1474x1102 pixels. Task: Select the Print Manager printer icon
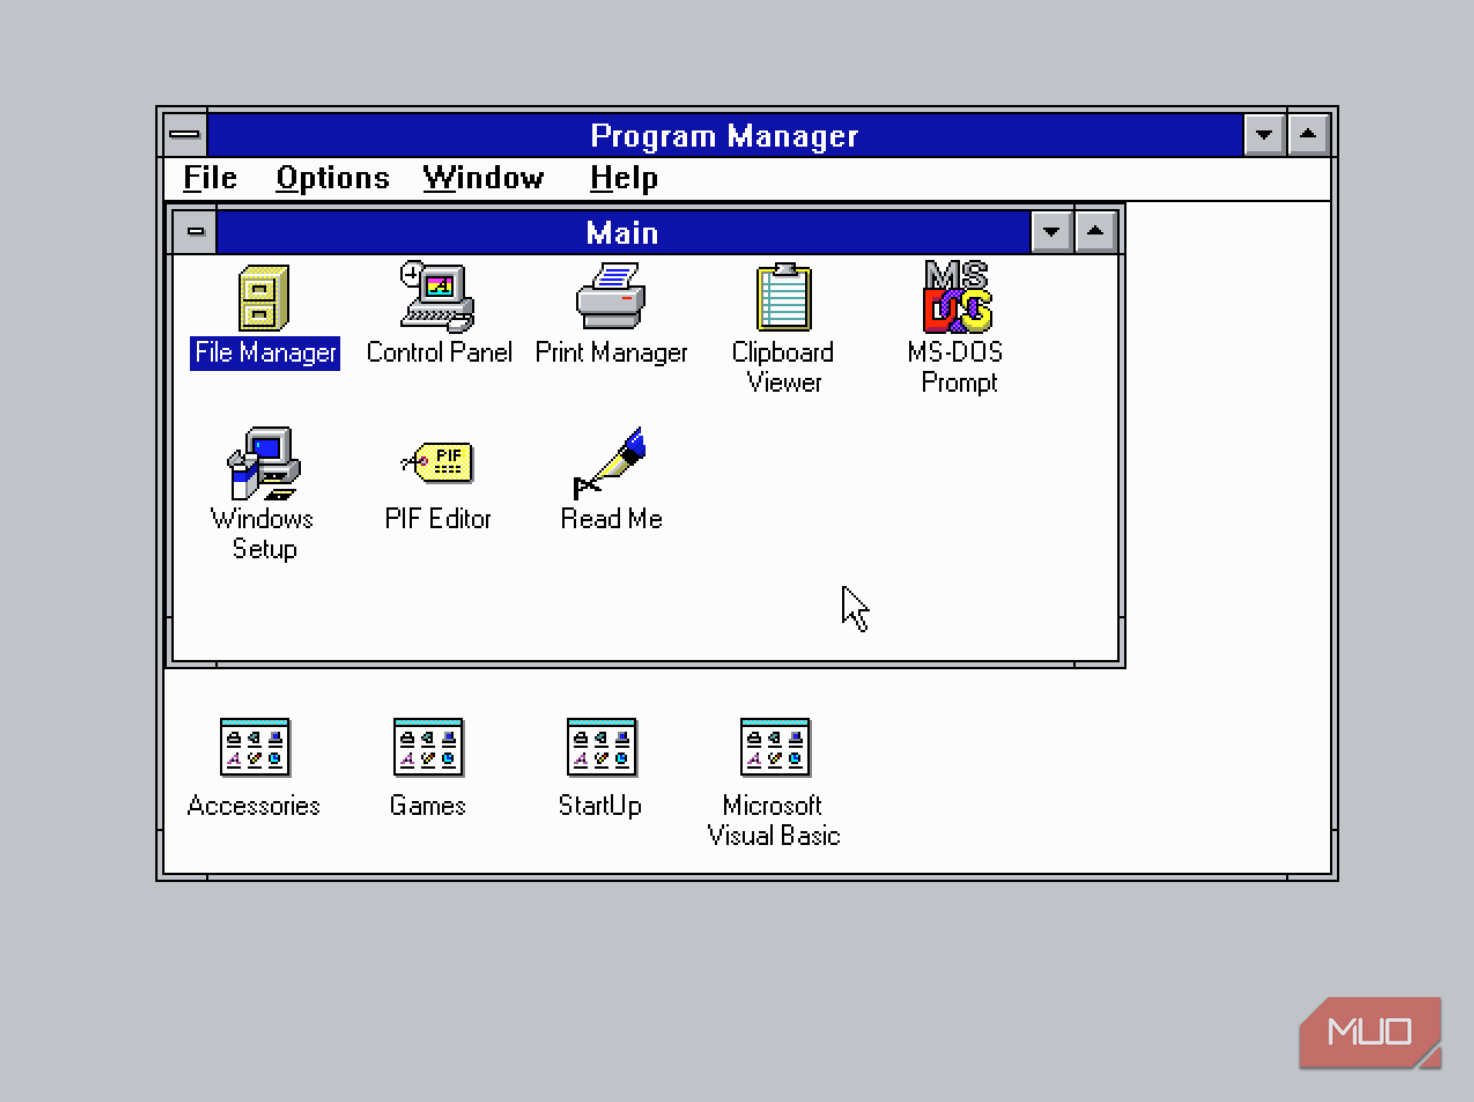[610, 296]
